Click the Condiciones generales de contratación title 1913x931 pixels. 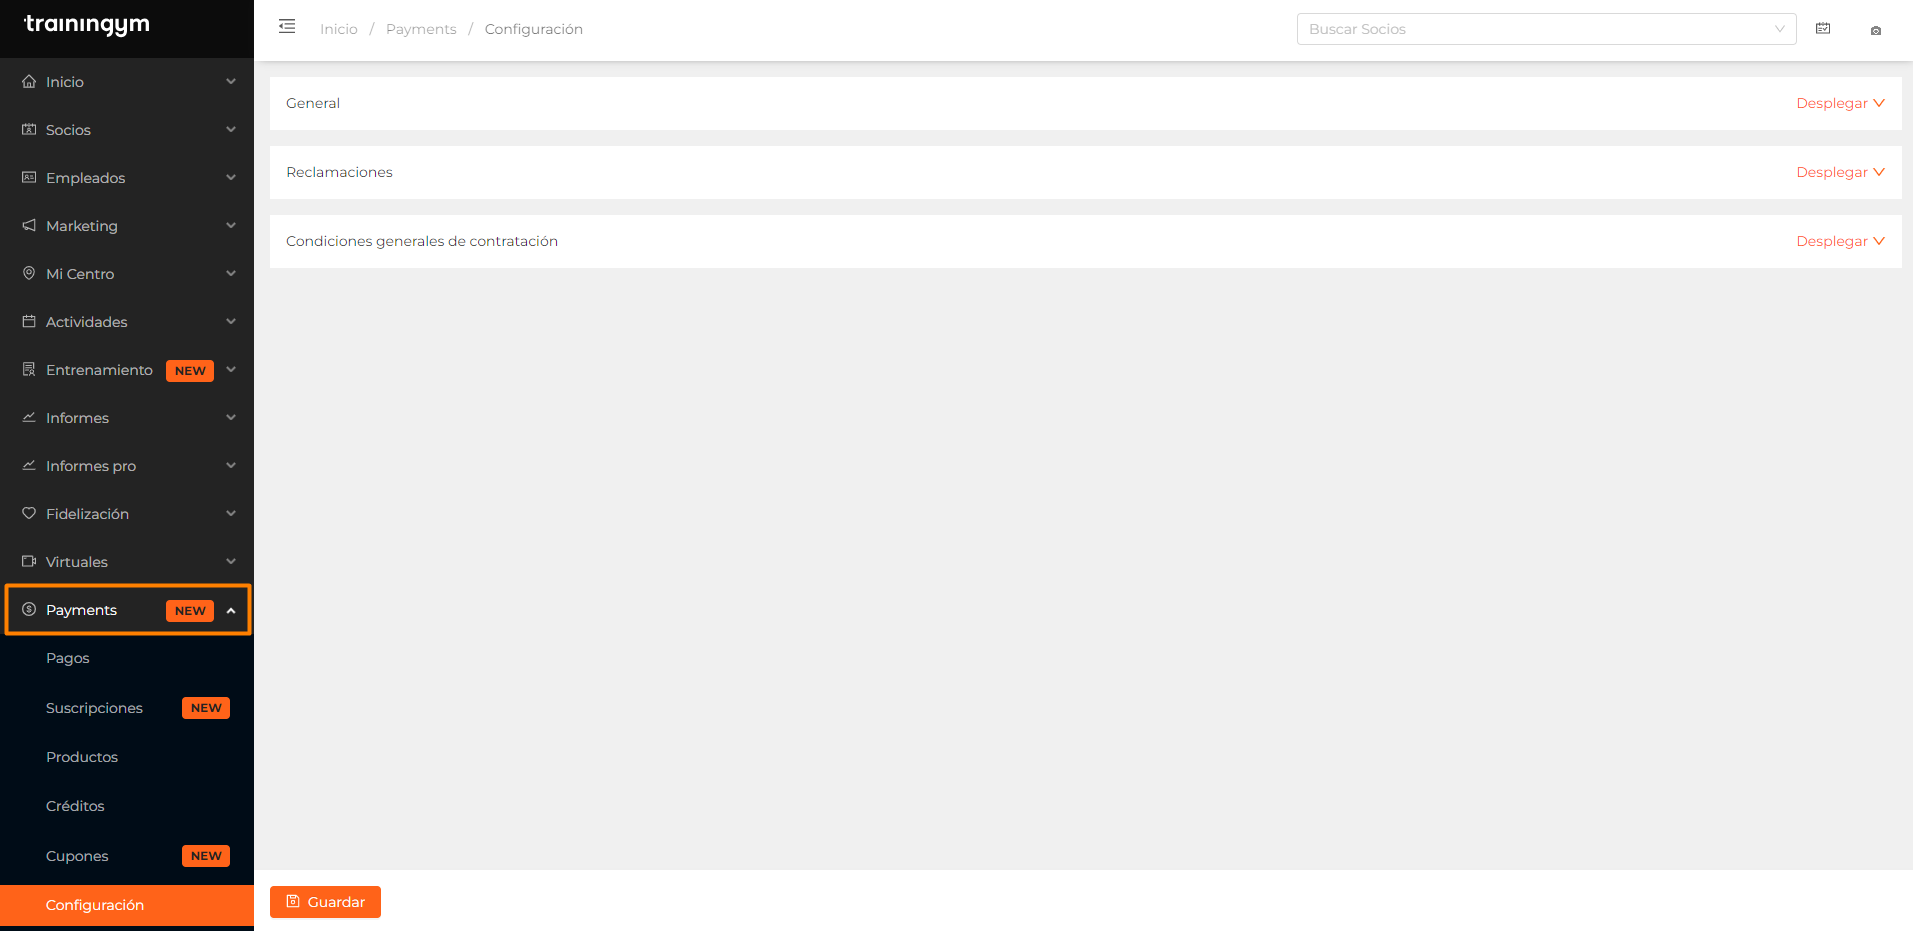[x=422, y=241]
